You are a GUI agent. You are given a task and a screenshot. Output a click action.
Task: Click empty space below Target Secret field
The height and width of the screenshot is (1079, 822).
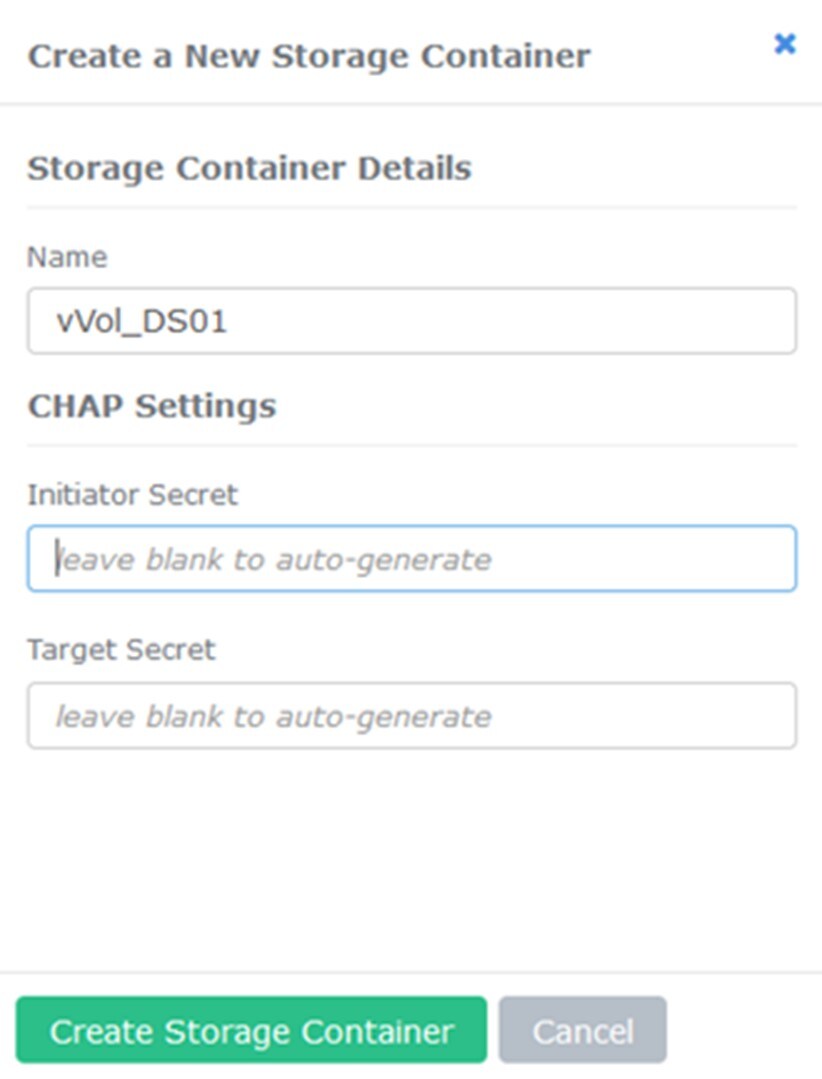(x=411, y=860)
